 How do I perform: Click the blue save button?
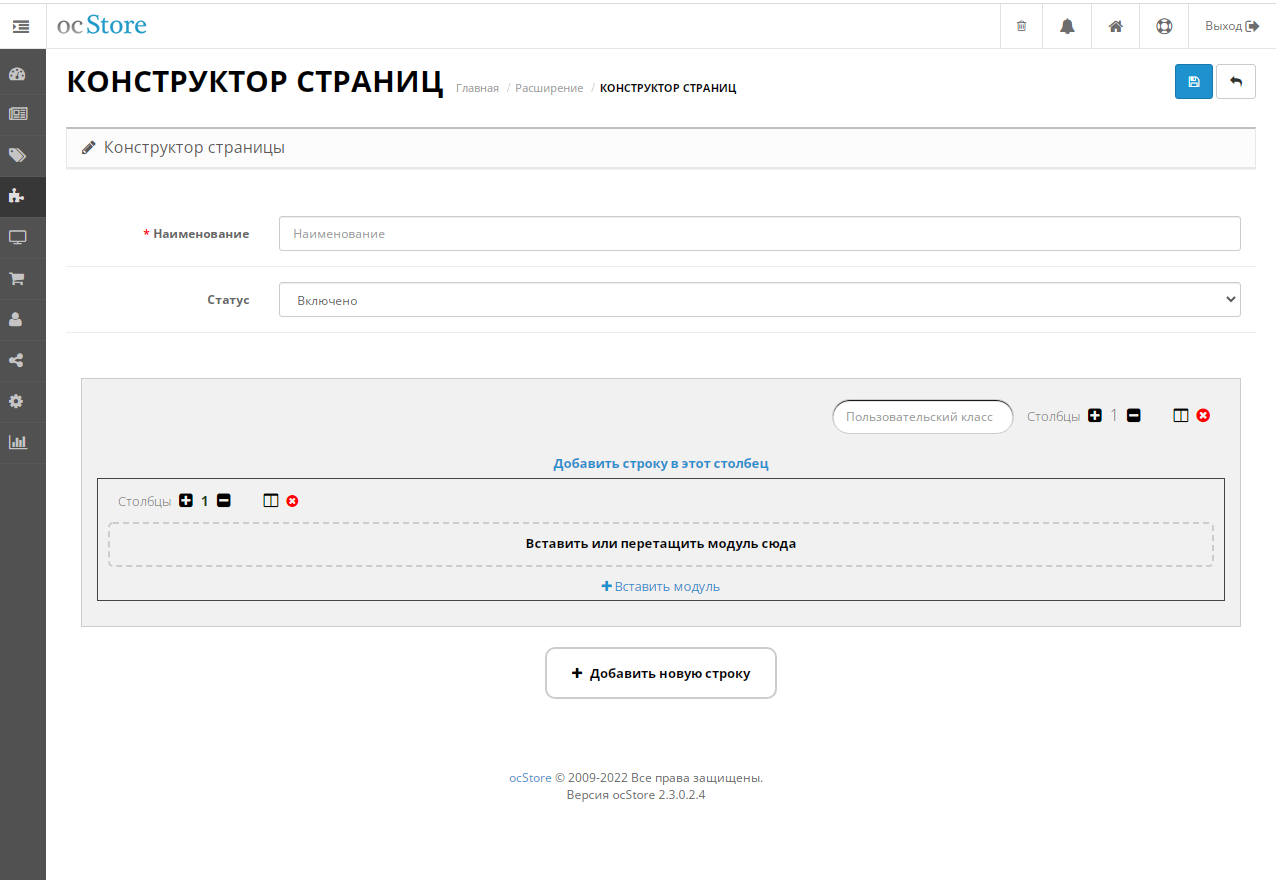(1193, 82)
